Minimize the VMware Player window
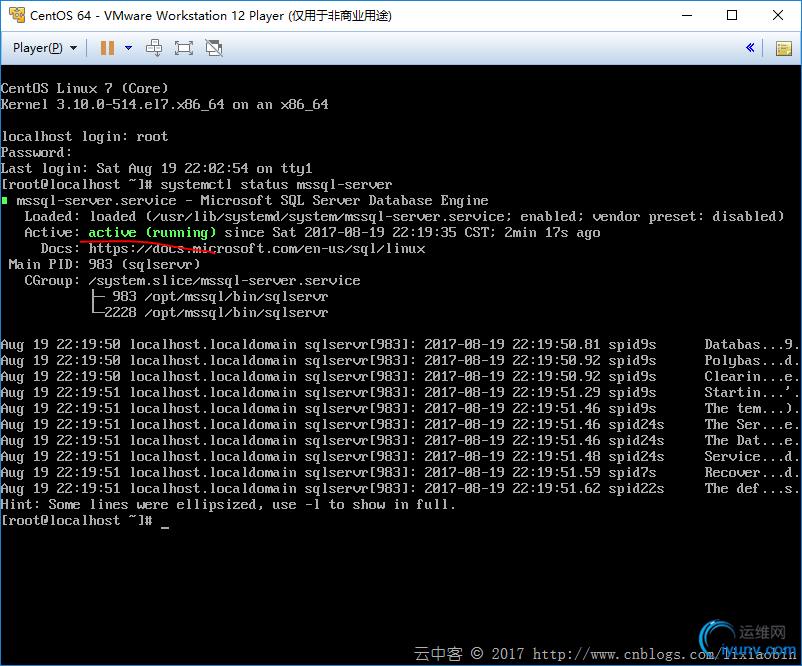The height and width of the screenshot is (666, 802). pos(687,15)
